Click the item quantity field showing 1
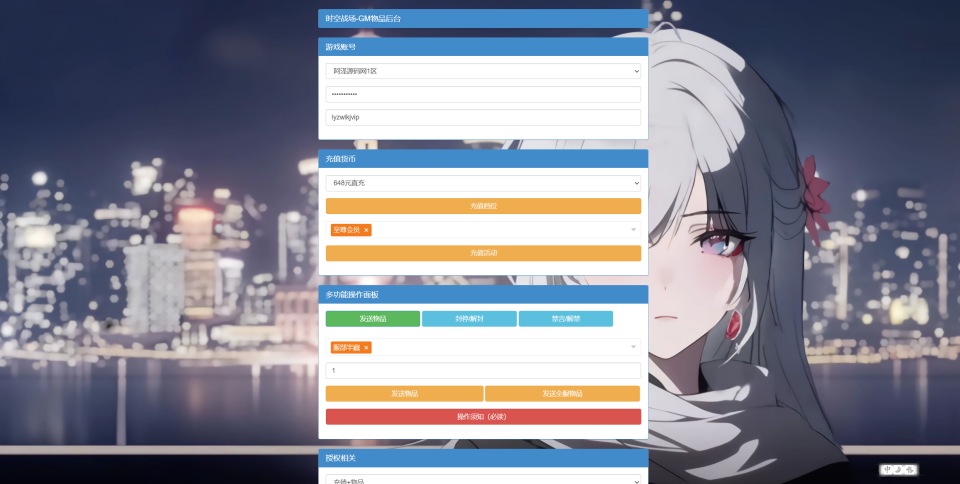960x484 pixels. [483, 370]
